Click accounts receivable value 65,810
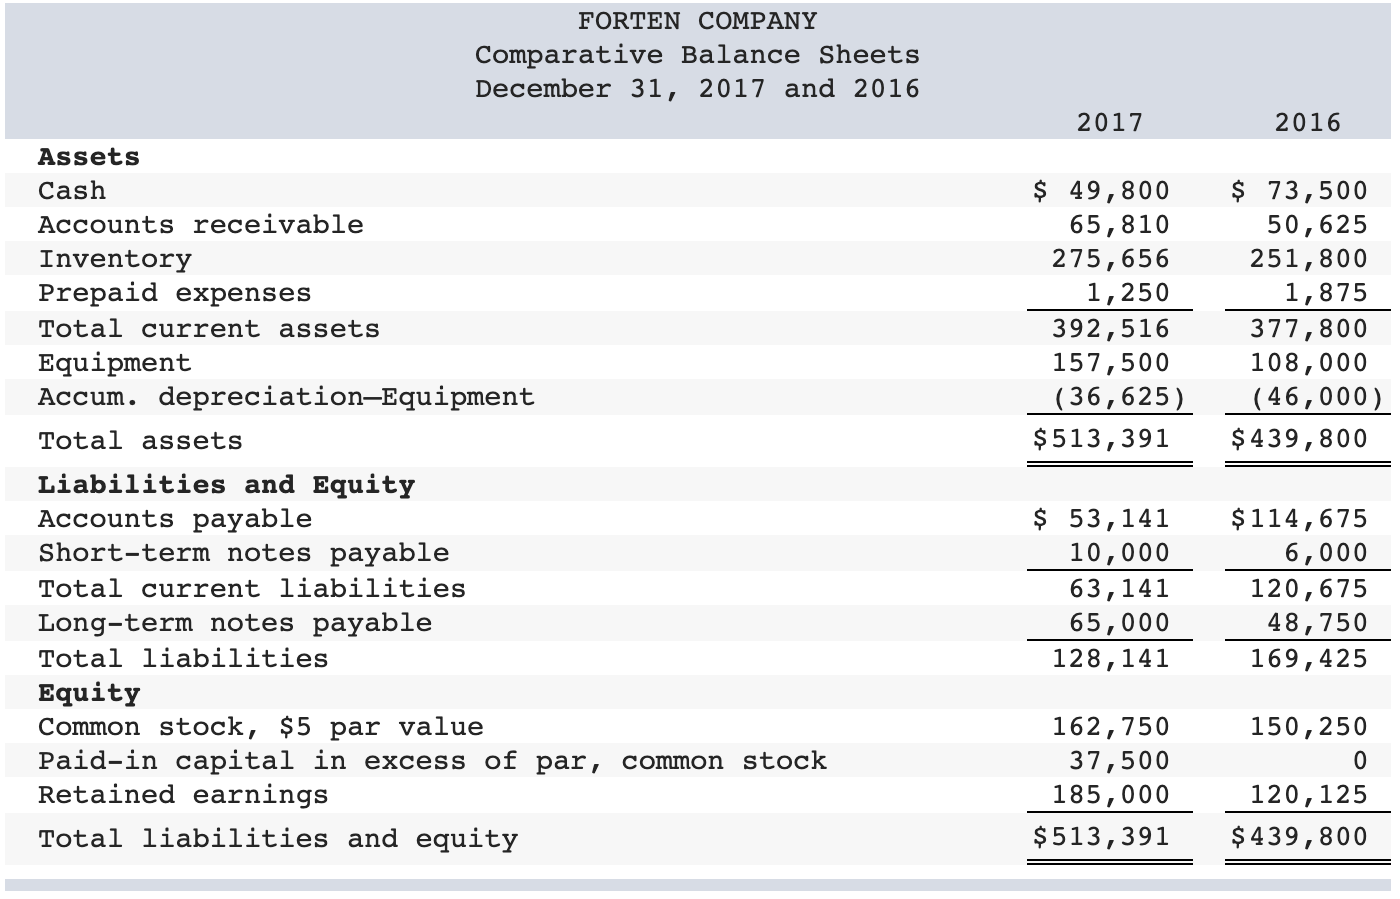The image size is (1400, 899). 1119,224
